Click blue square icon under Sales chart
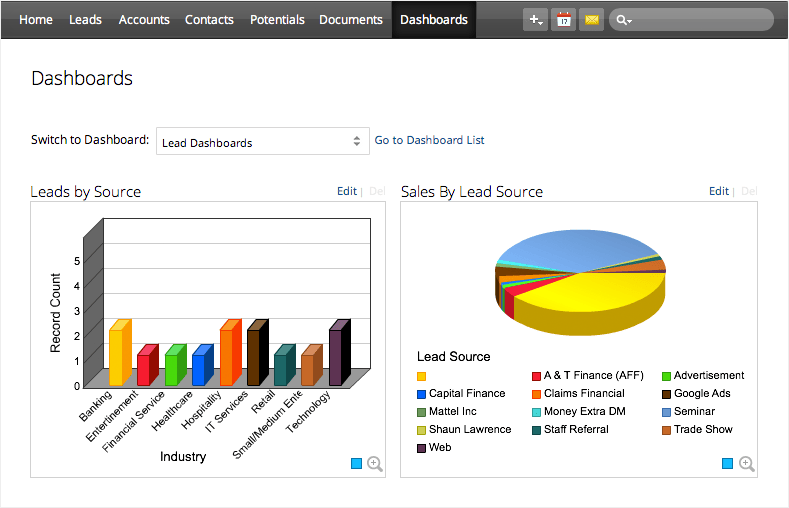Screen dimensions: 789x508 click(727, 464)
